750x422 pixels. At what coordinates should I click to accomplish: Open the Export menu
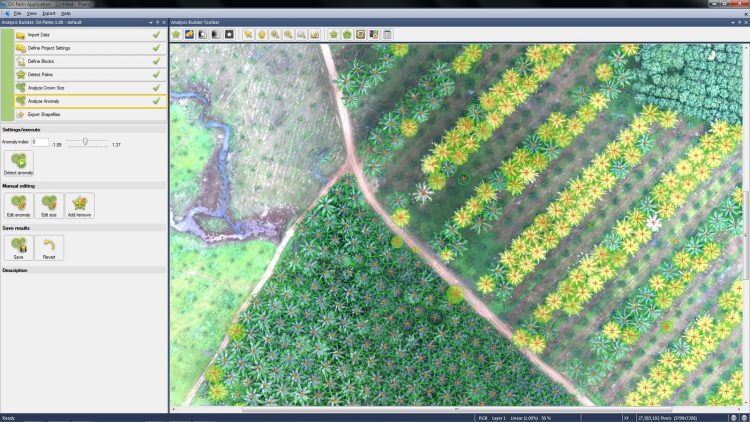(48, 13)
